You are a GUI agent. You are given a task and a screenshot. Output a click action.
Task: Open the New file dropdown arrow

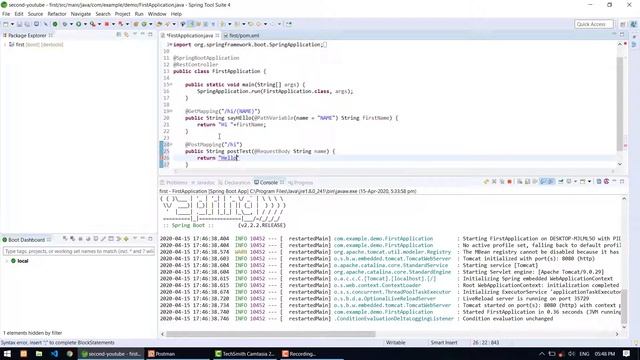coord(12,24)
